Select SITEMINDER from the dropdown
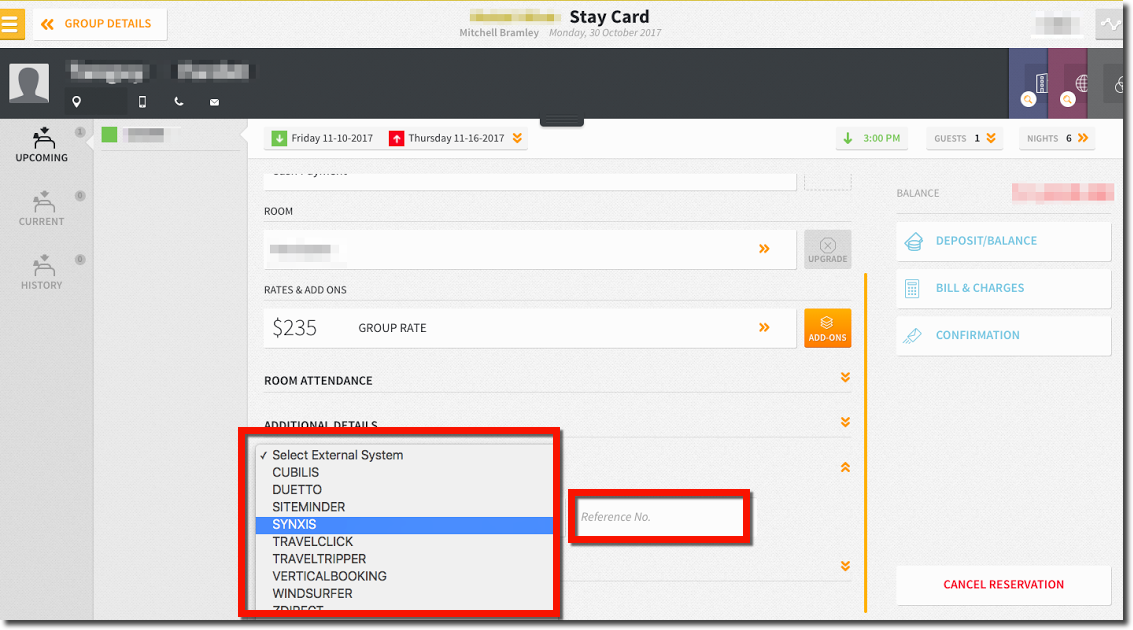This screenshot has height=630, width=1133. click(x=404, y=507)
